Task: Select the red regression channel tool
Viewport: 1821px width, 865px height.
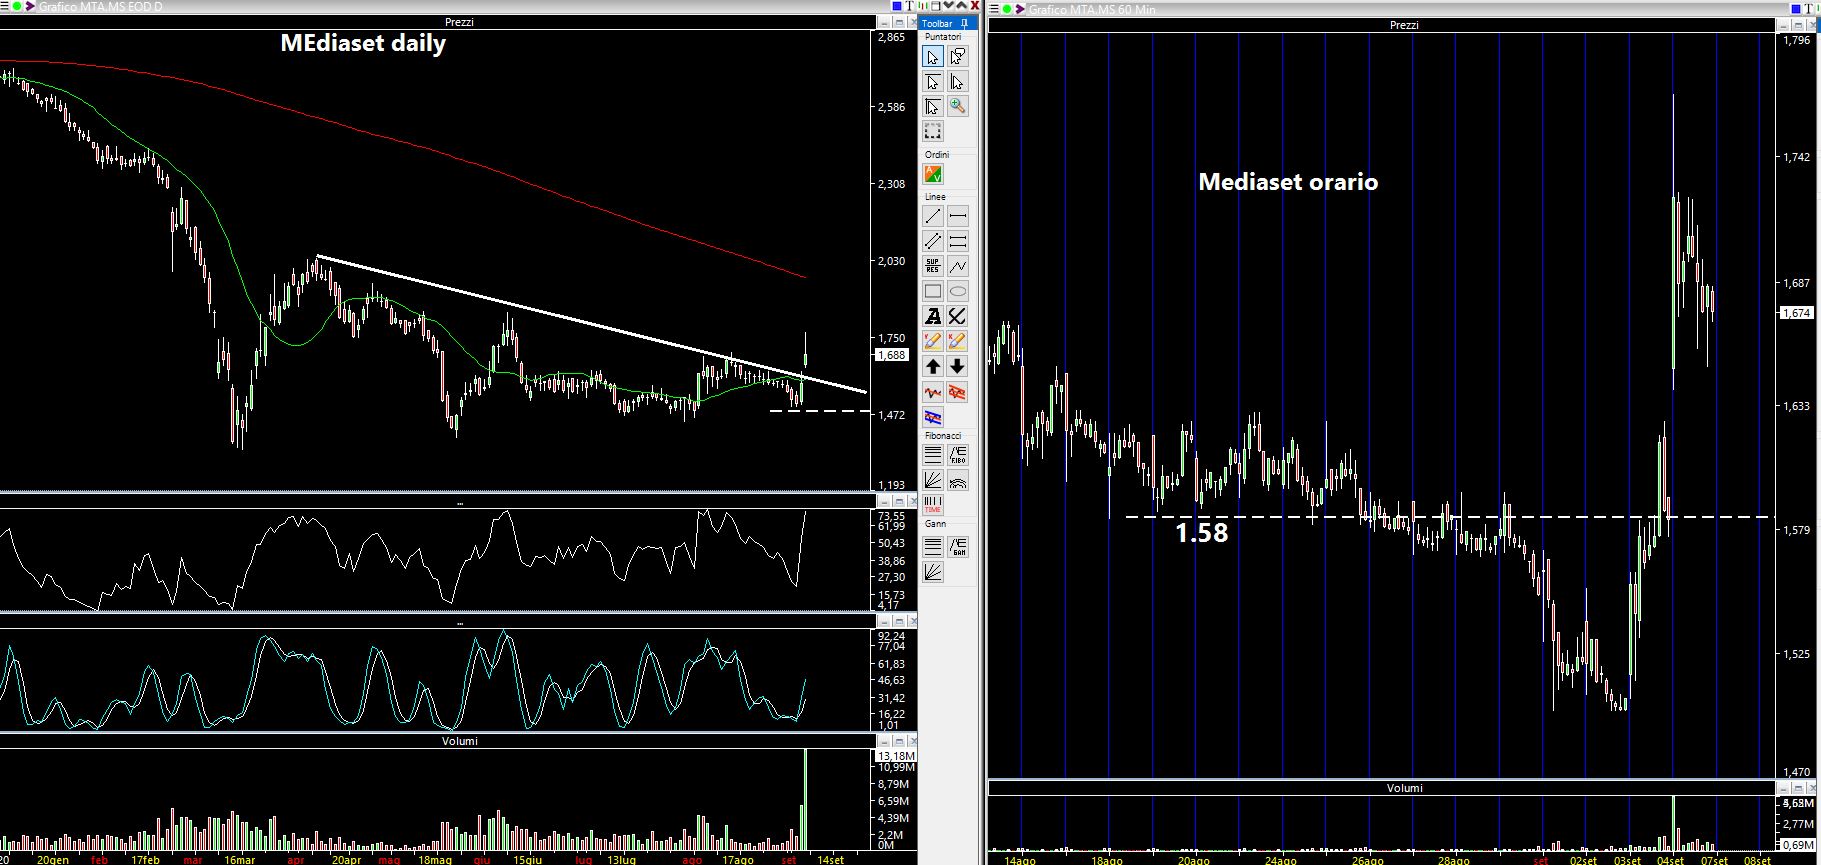Action: tap(957, 392)
